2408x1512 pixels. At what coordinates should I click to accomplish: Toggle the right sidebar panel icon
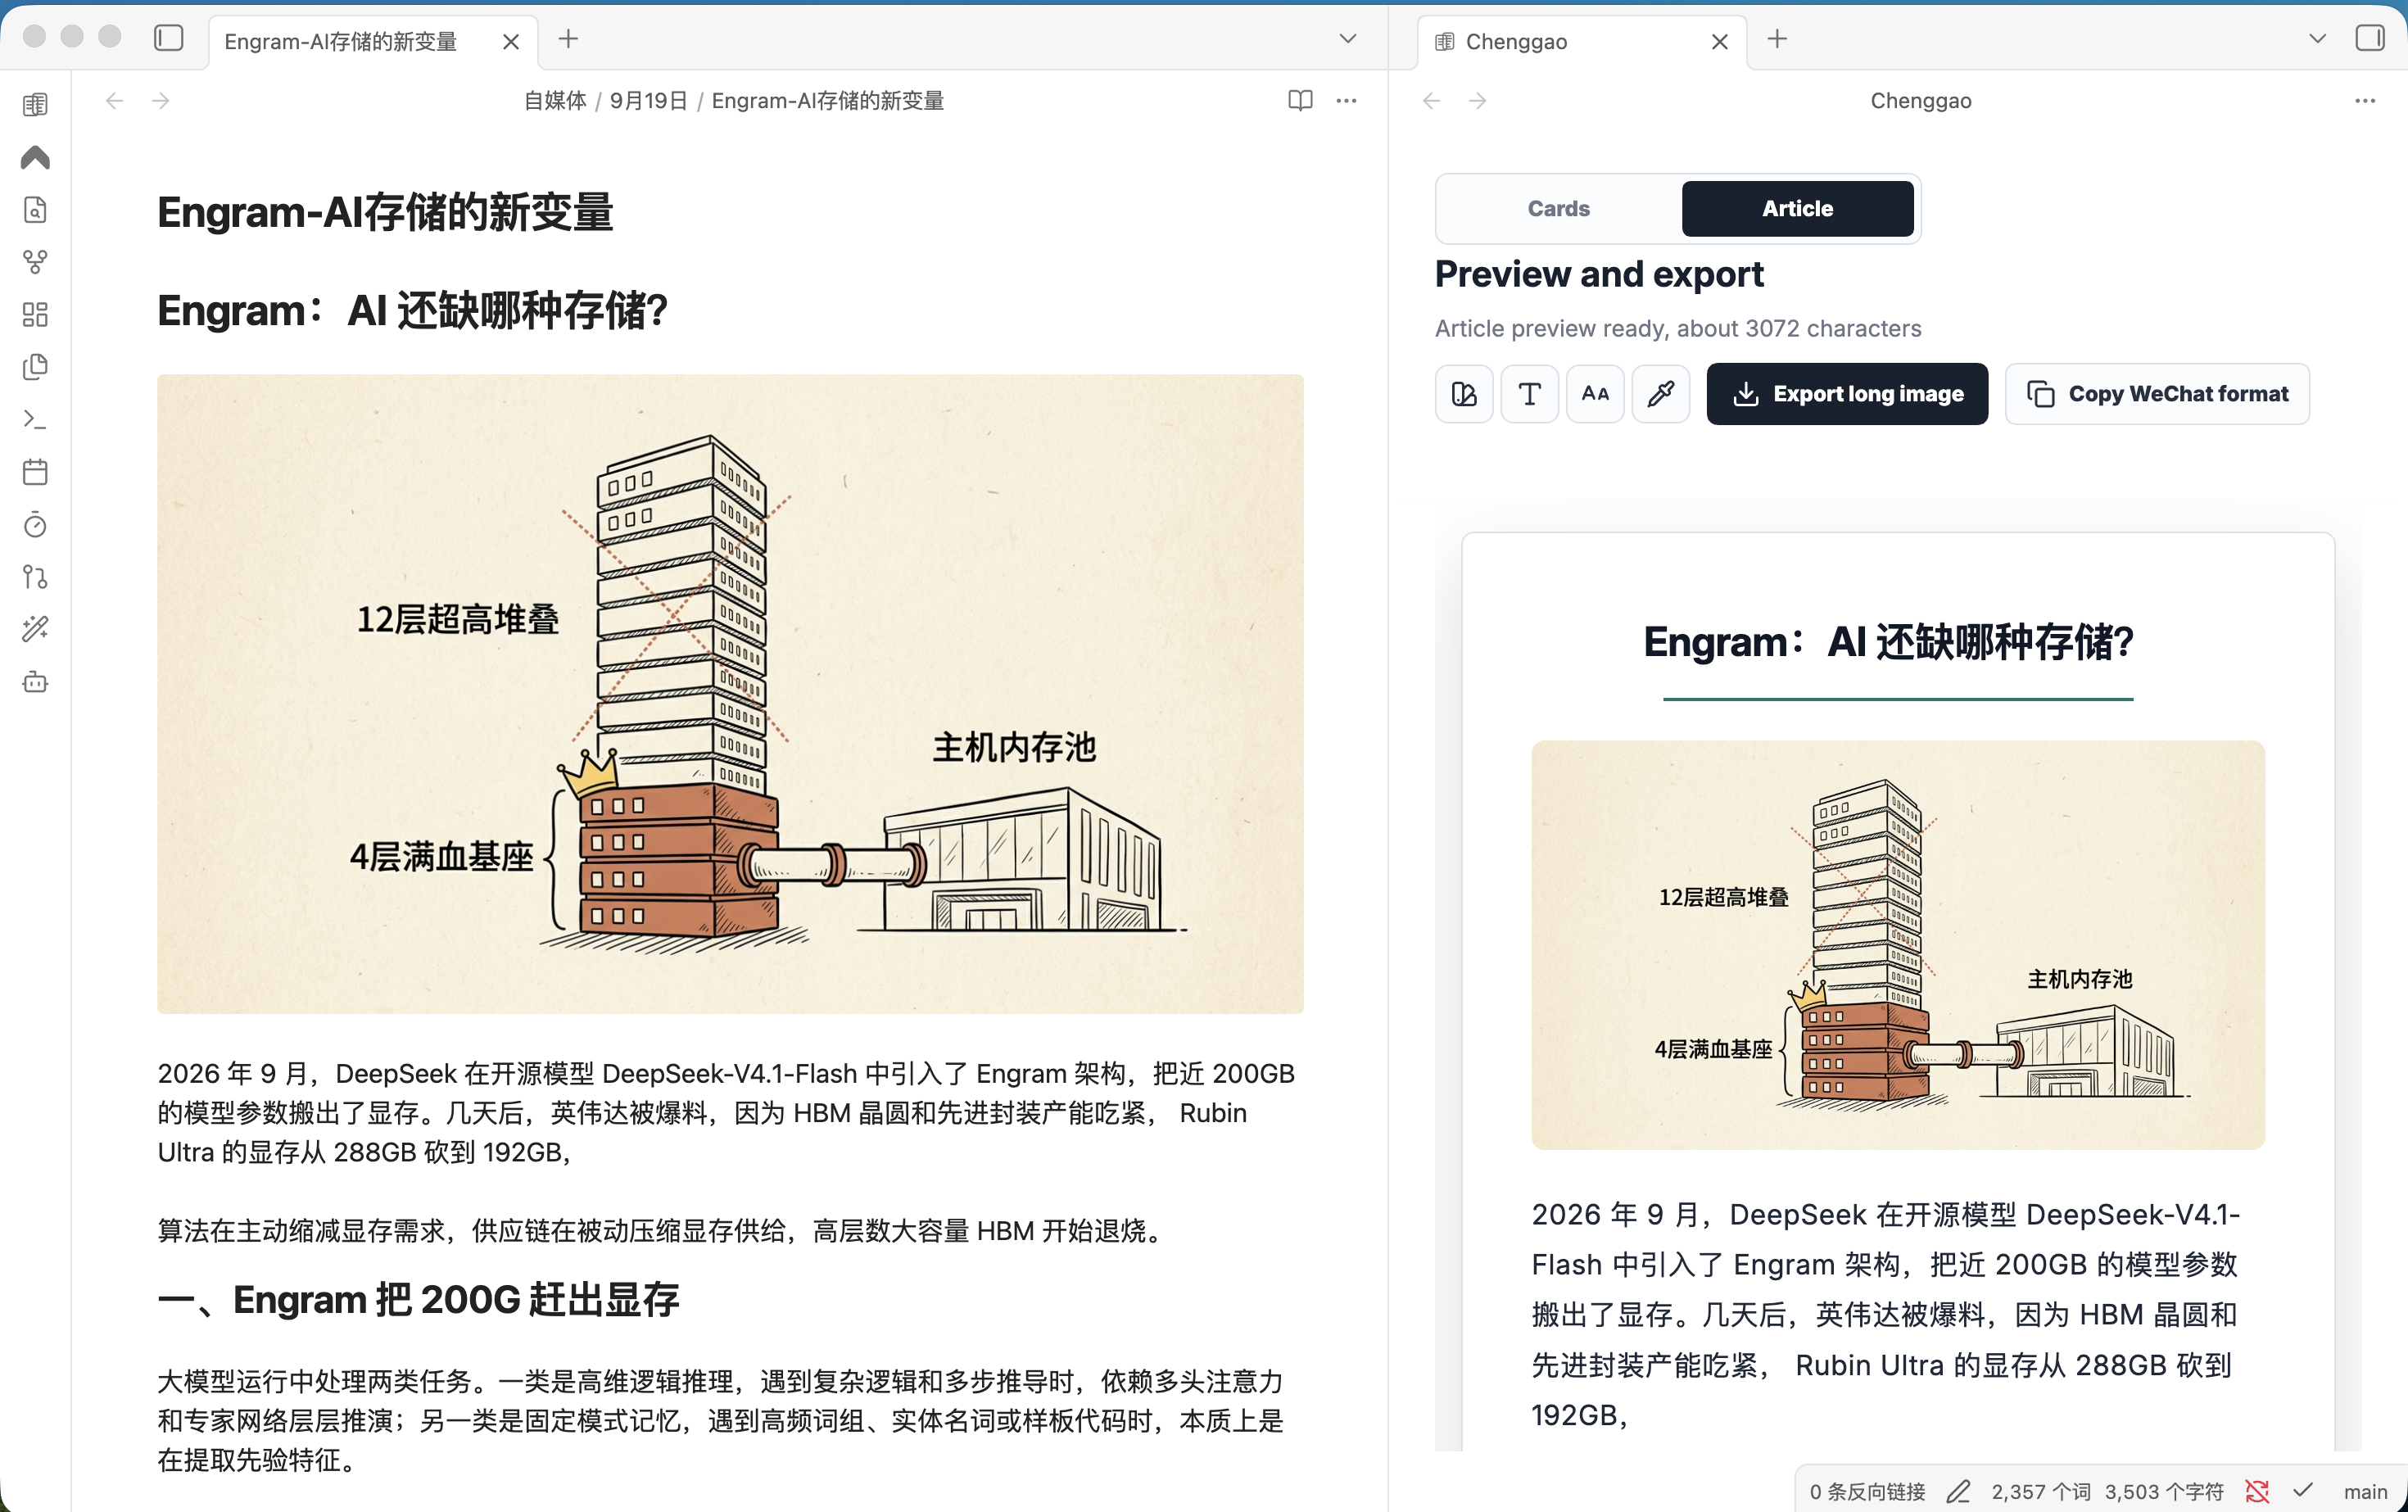pos(2369,38)
